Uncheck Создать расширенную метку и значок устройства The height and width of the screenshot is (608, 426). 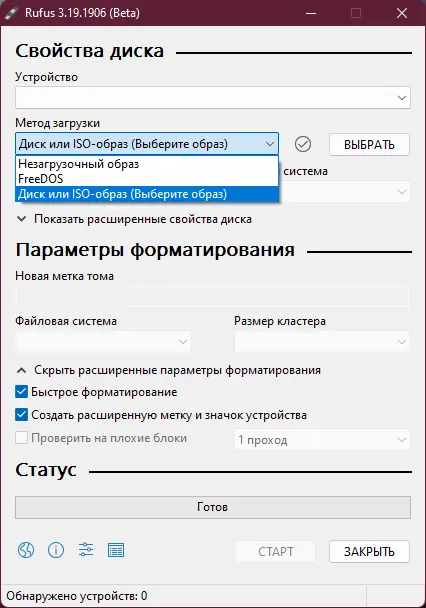click(21, 415)
